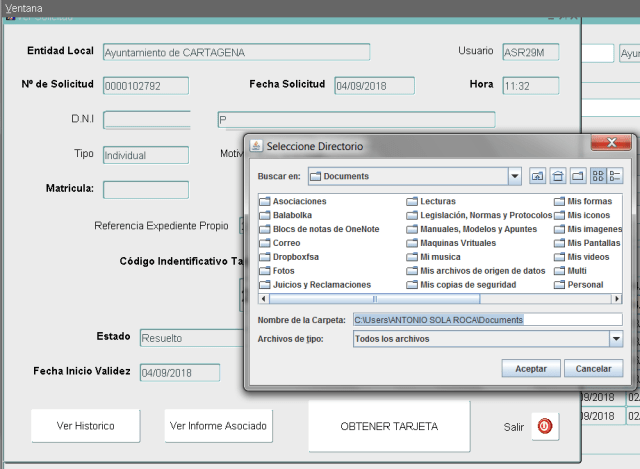
Task: Jump to the Home folder icon
Action: (x=558, y=176)
